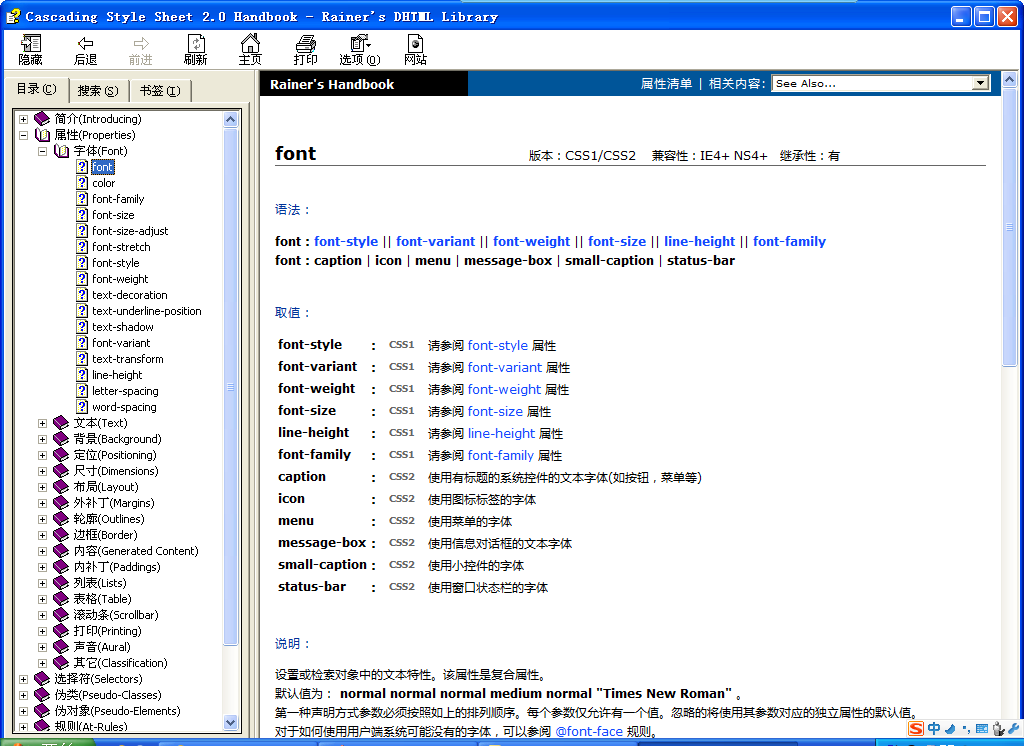Viewport: 1024px width, 746px height.
Task: Expand the 列表(Lists) tree node
Action: coord(42,583)
